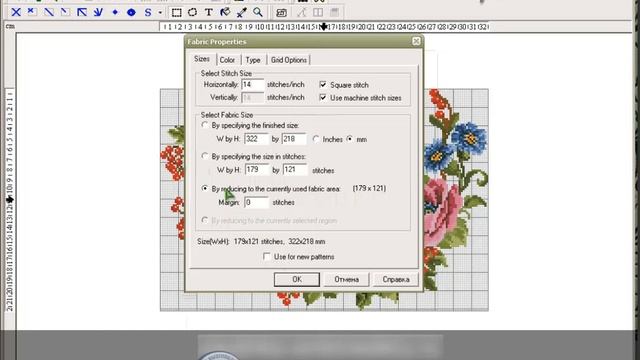Open help with Справка button
The height and width of the screenshot is (360, 640).
(x=396, y=280)
